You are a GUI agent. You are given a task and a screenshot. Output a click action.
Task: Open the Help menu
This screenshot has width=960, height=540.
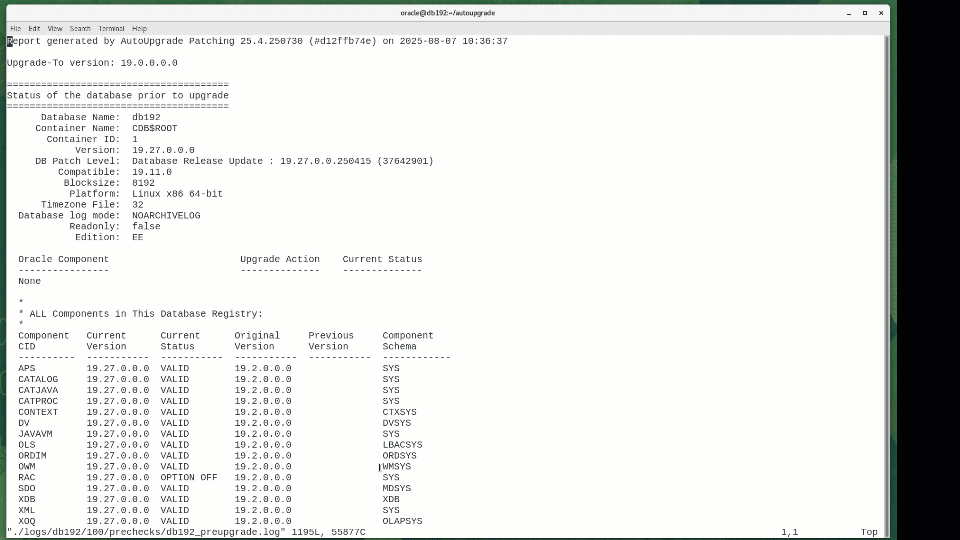tap(139, 28)
